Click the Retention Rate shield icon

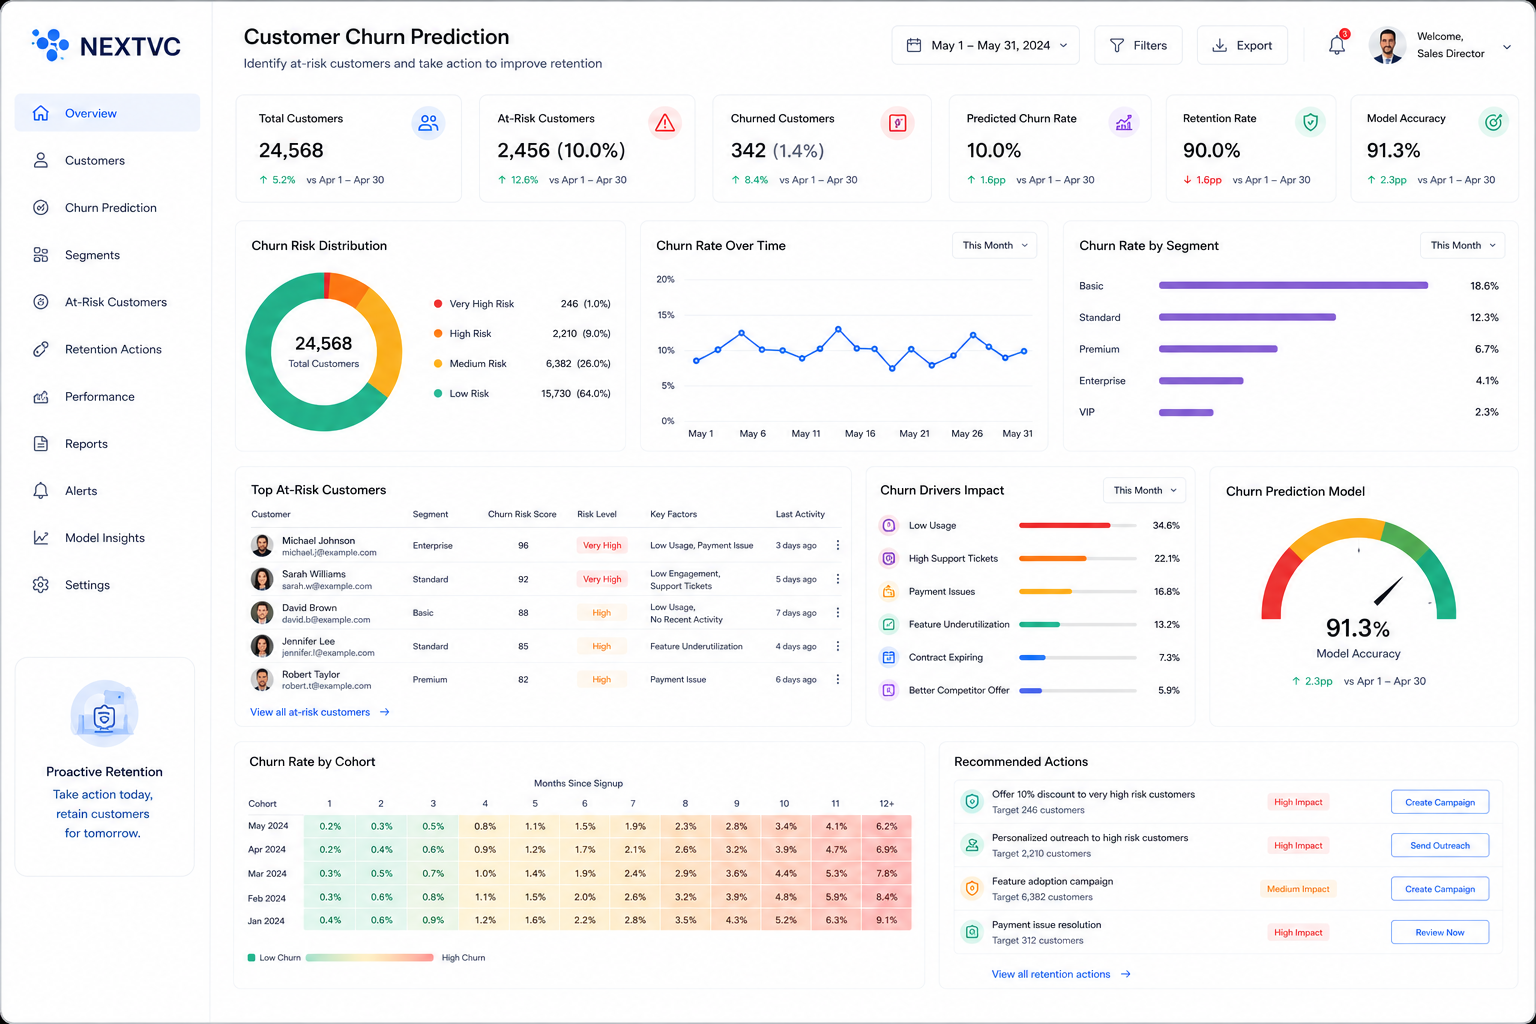click(x=1310, y=122)
